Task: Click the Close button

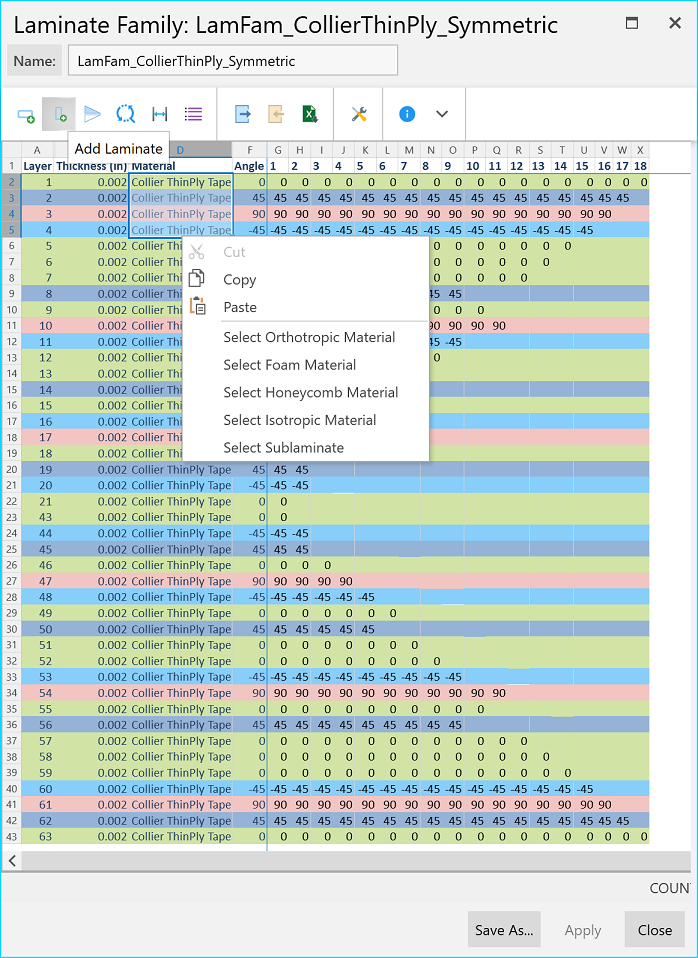Action: pyautogui.click(x=655, y=930)
